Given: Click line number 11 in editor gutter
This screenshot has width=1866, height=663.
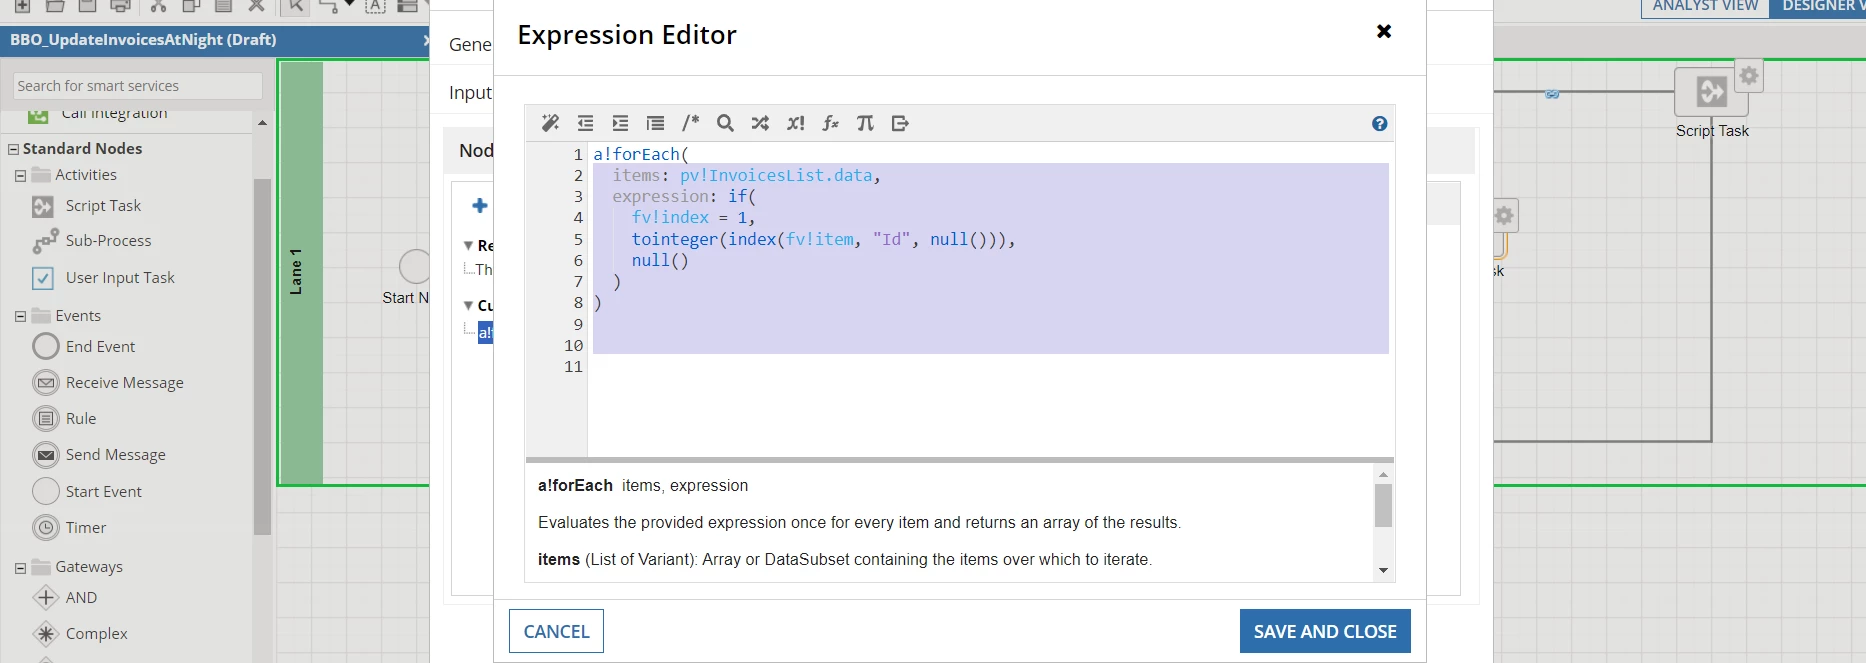Looking at the screenshot, I should pos(573,367).
